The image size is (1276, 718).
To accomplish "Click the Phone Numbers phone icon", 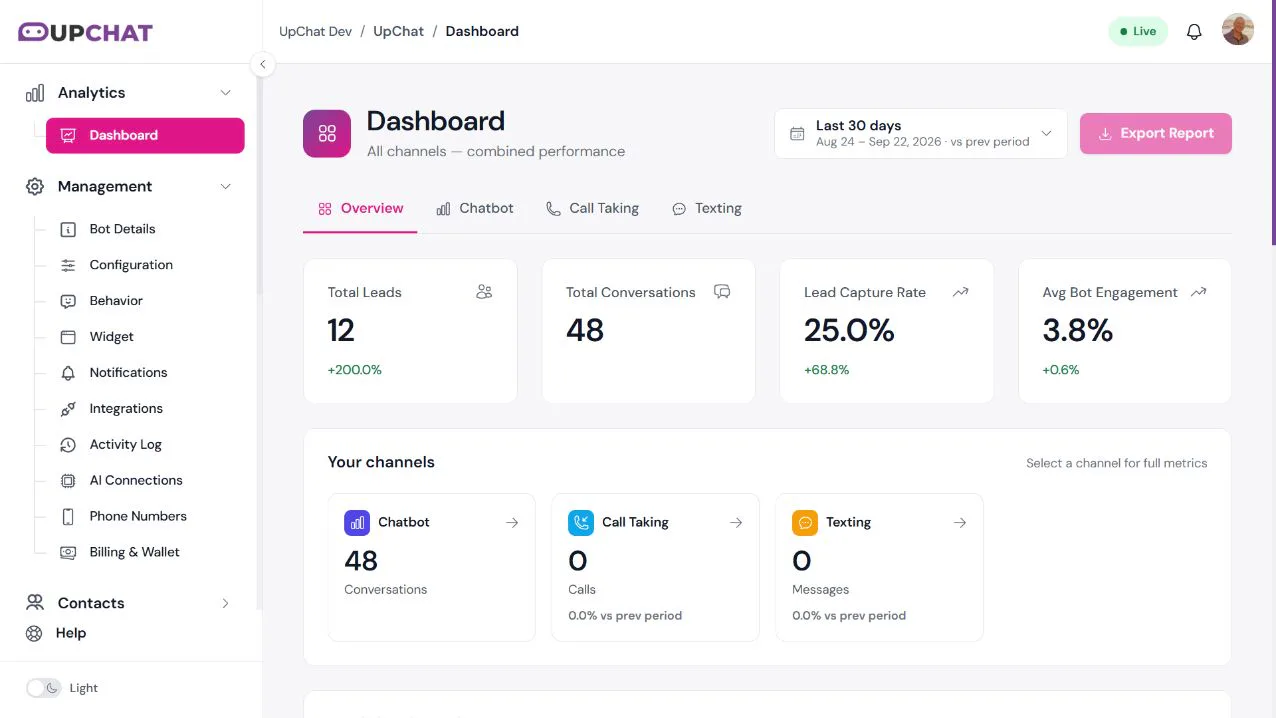I will pyautogui.click(x=68, y=517).
